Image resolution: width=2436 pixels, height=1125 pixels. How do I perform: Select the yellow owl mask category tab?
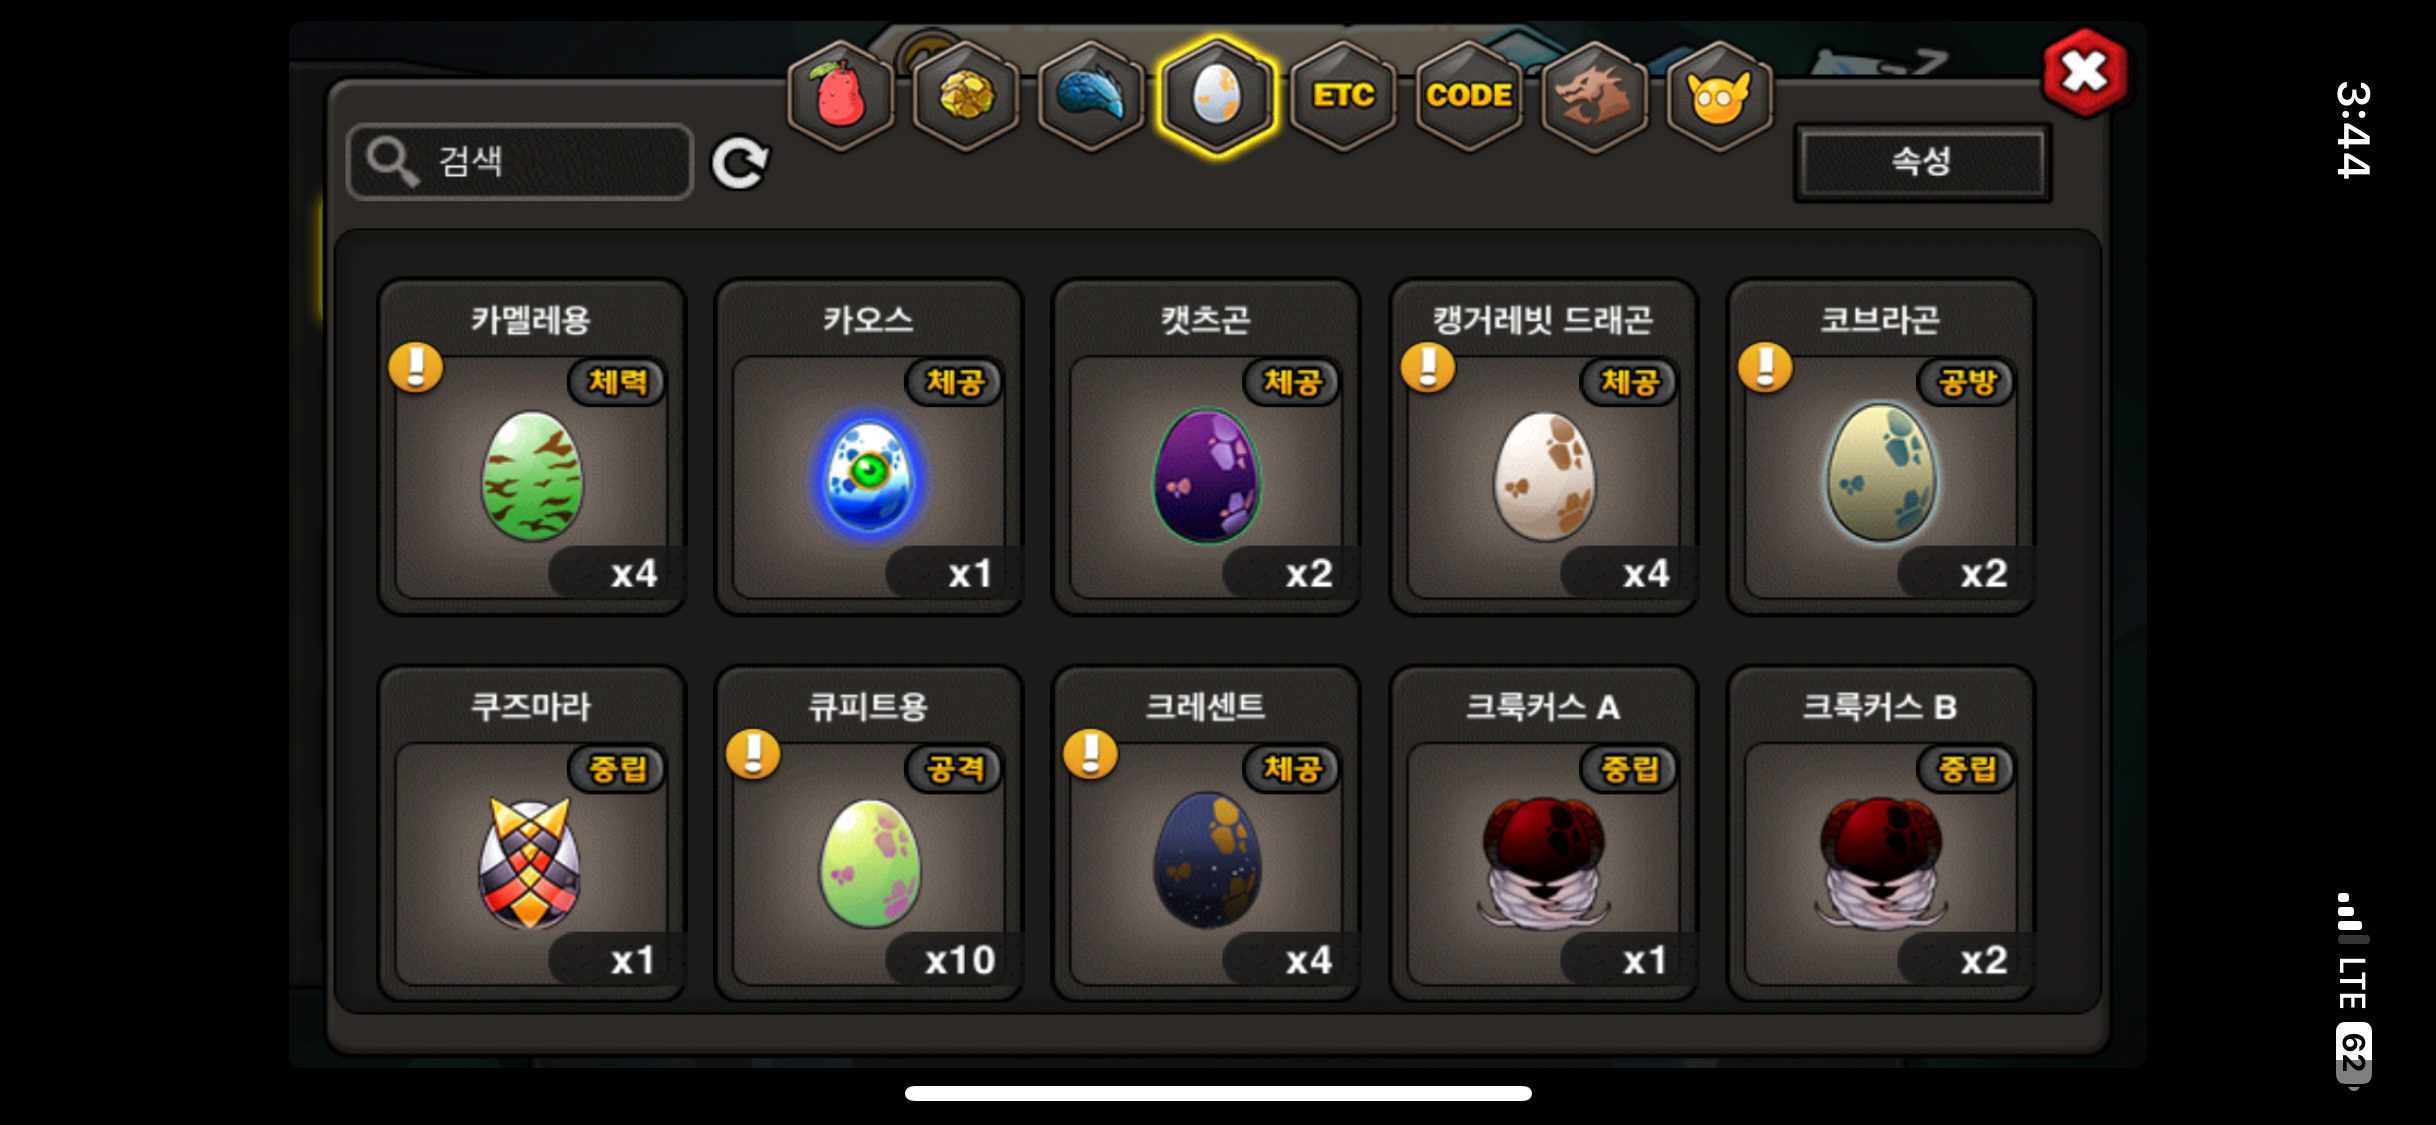1719,96
